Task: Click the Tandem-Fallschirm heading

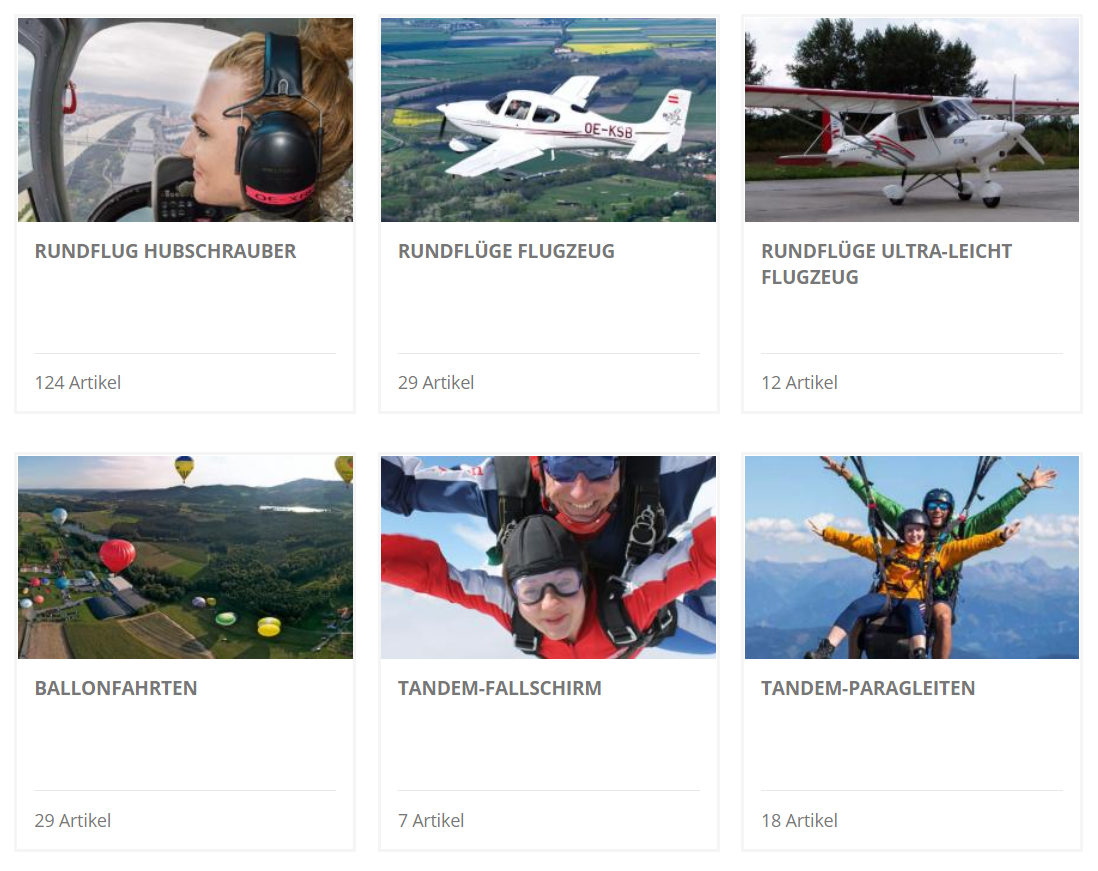Action: tap(500, 688)
